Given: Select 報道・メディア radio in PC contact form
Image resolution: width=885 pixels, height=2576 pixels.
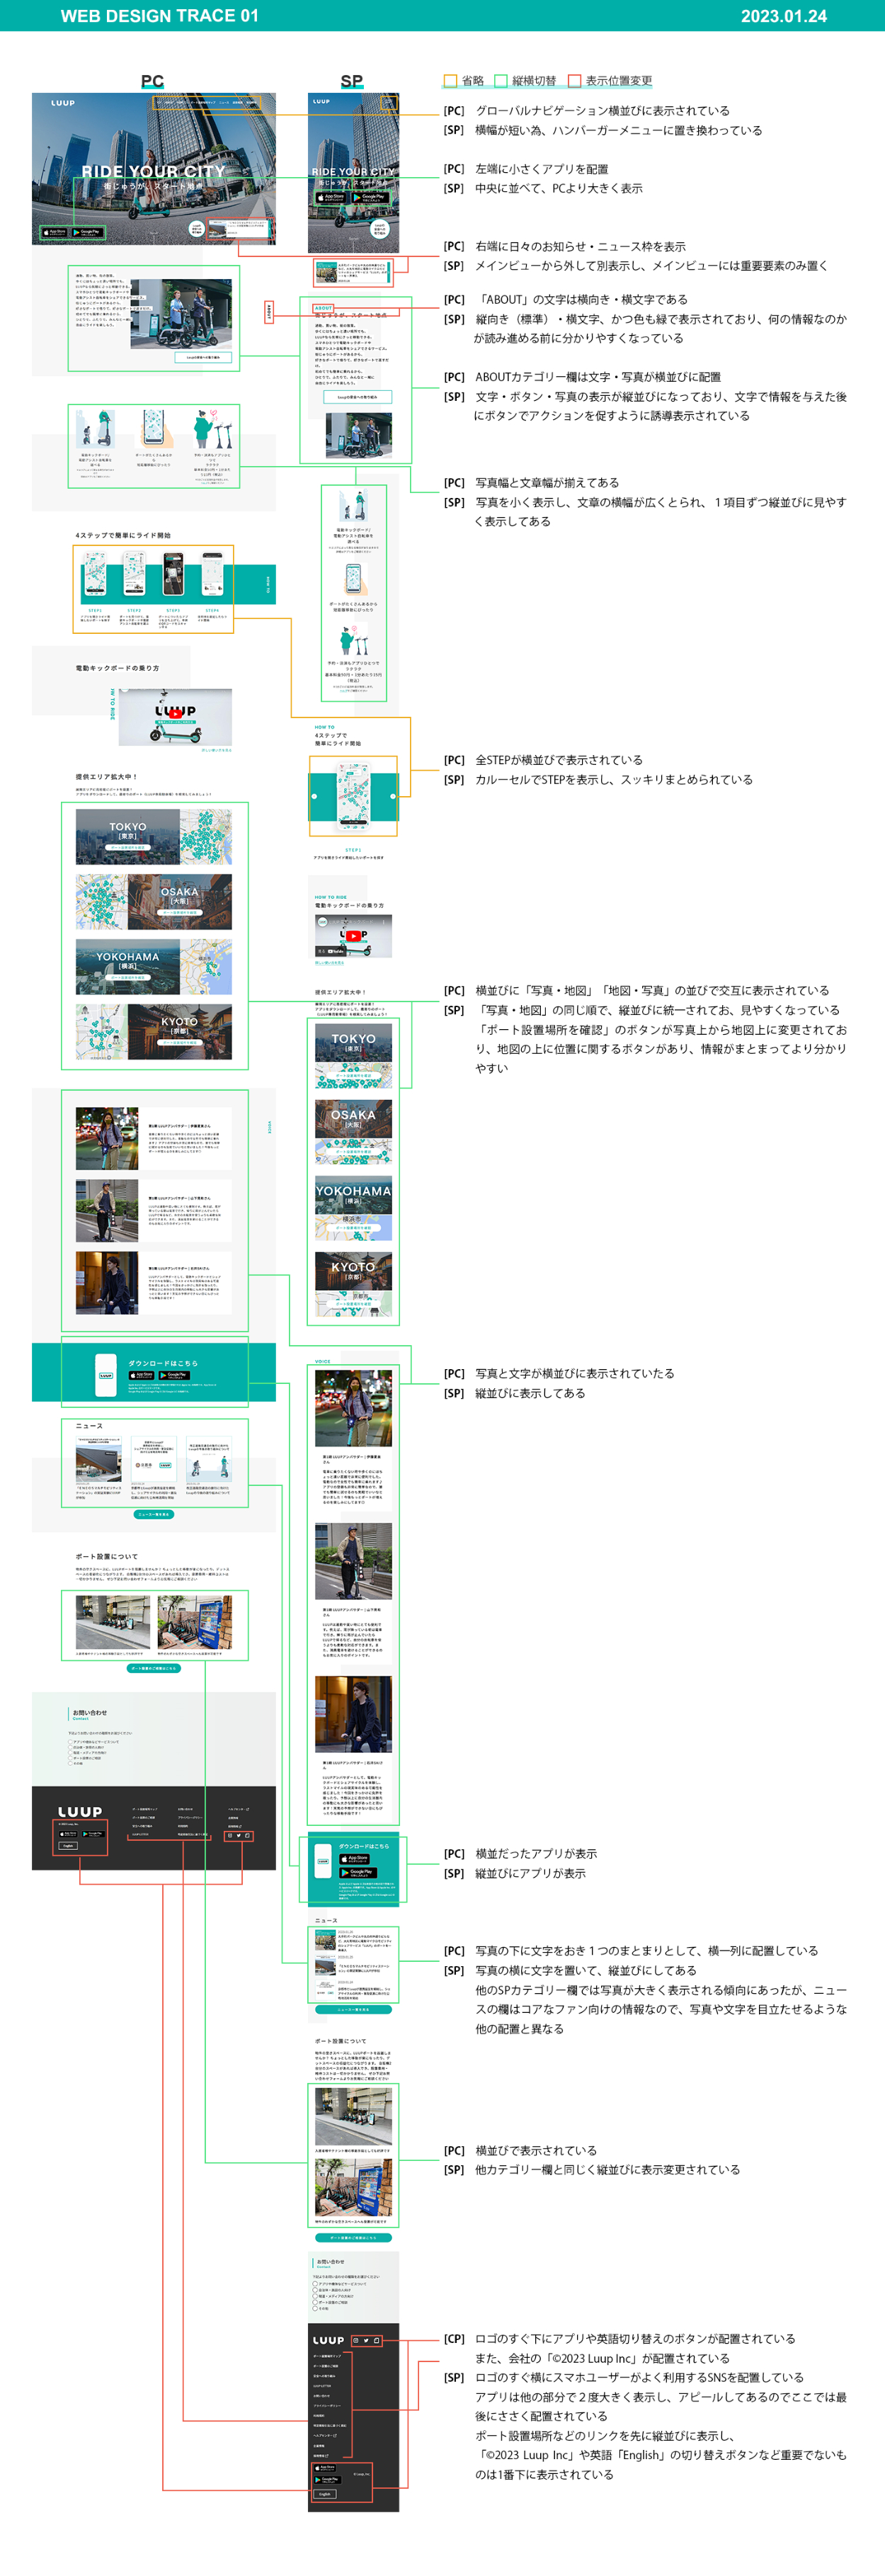Looking at the screenshot, I should pyautogui.click(x=70, y=1753).
